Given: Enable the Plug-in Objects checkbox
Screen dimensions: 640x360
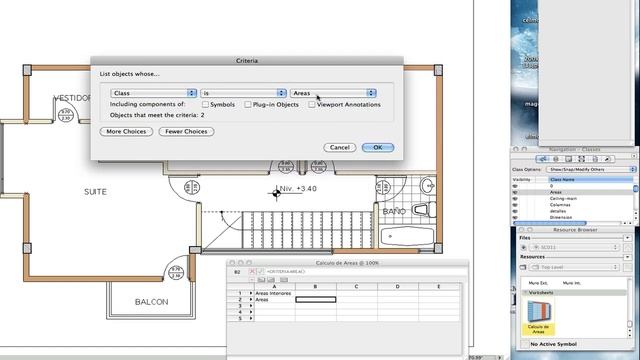Looking at the screenshot, I should tap(248, 104).
